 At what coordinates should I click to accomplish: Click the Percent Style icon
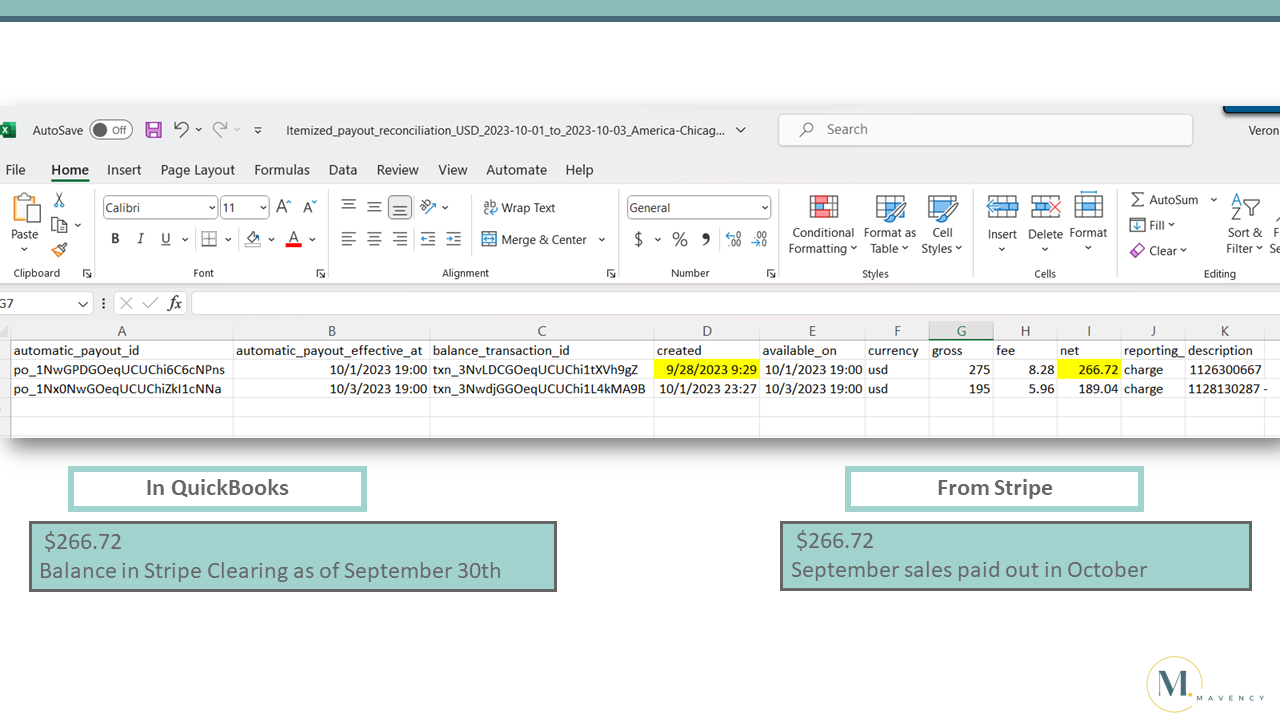[x=680, y=240]
